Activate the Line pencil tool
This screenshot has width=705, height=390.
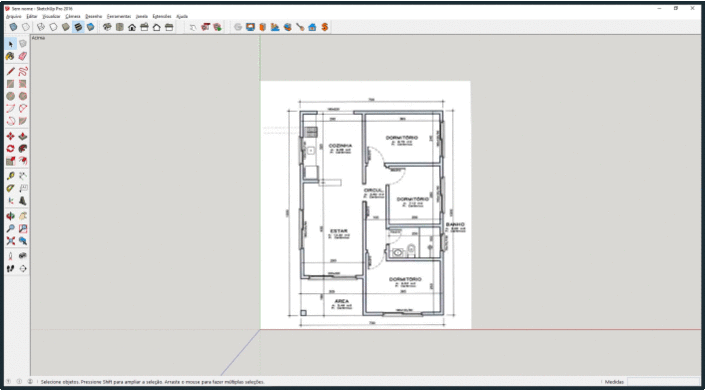click(10, 71)
